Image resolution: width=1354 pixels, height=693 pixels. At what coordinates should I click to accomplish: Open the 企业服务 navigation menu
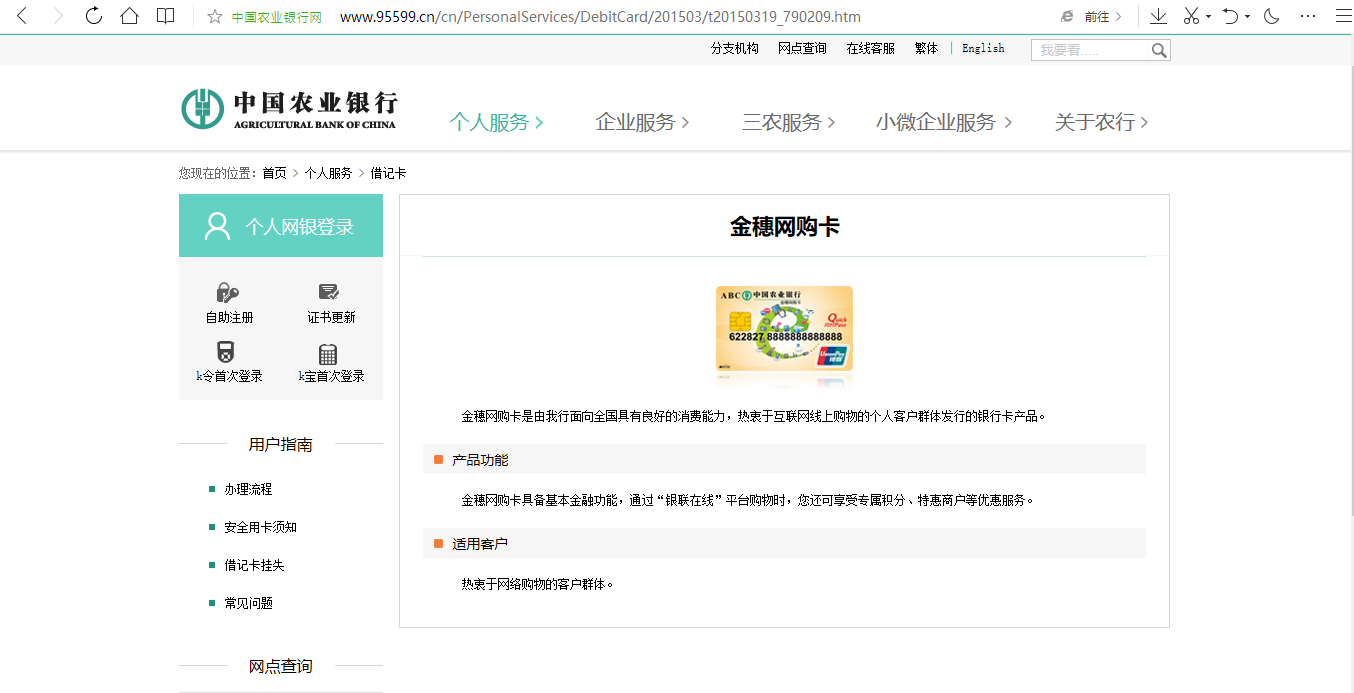pyautogui.click(x=643, y=122)
